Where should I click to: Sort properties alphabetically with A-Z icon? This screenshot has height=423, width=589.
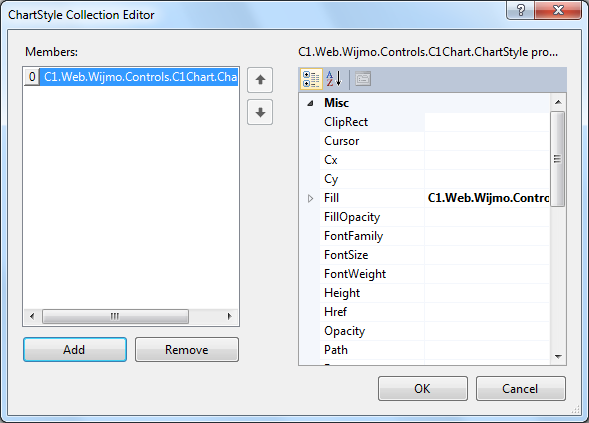pyautogui.click(x=334, y=79)
